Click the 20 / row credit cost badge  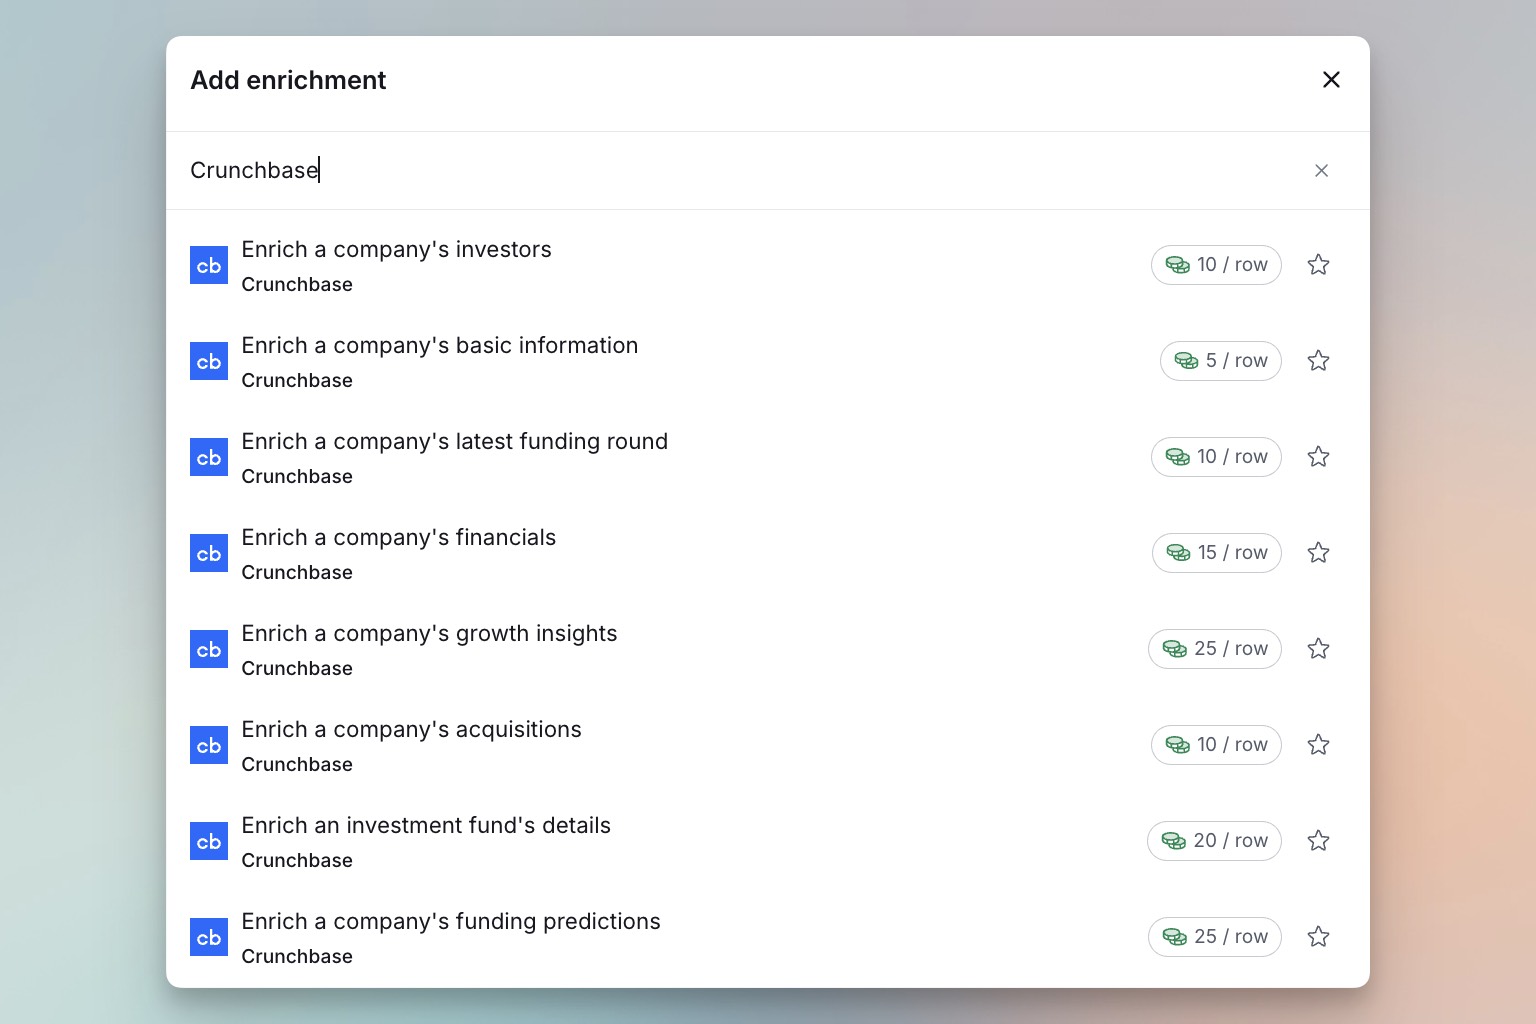point(1214,841)
